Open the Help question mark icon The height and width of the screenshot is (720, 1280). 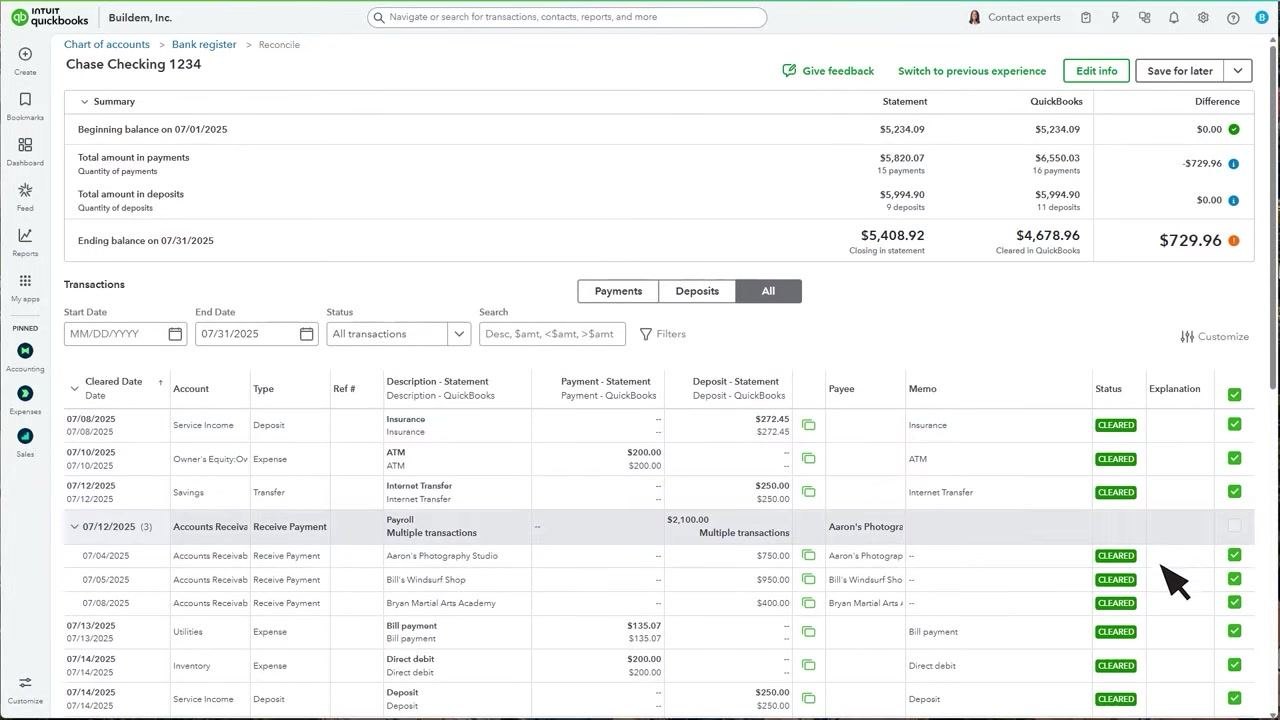tap(1233, 17)
